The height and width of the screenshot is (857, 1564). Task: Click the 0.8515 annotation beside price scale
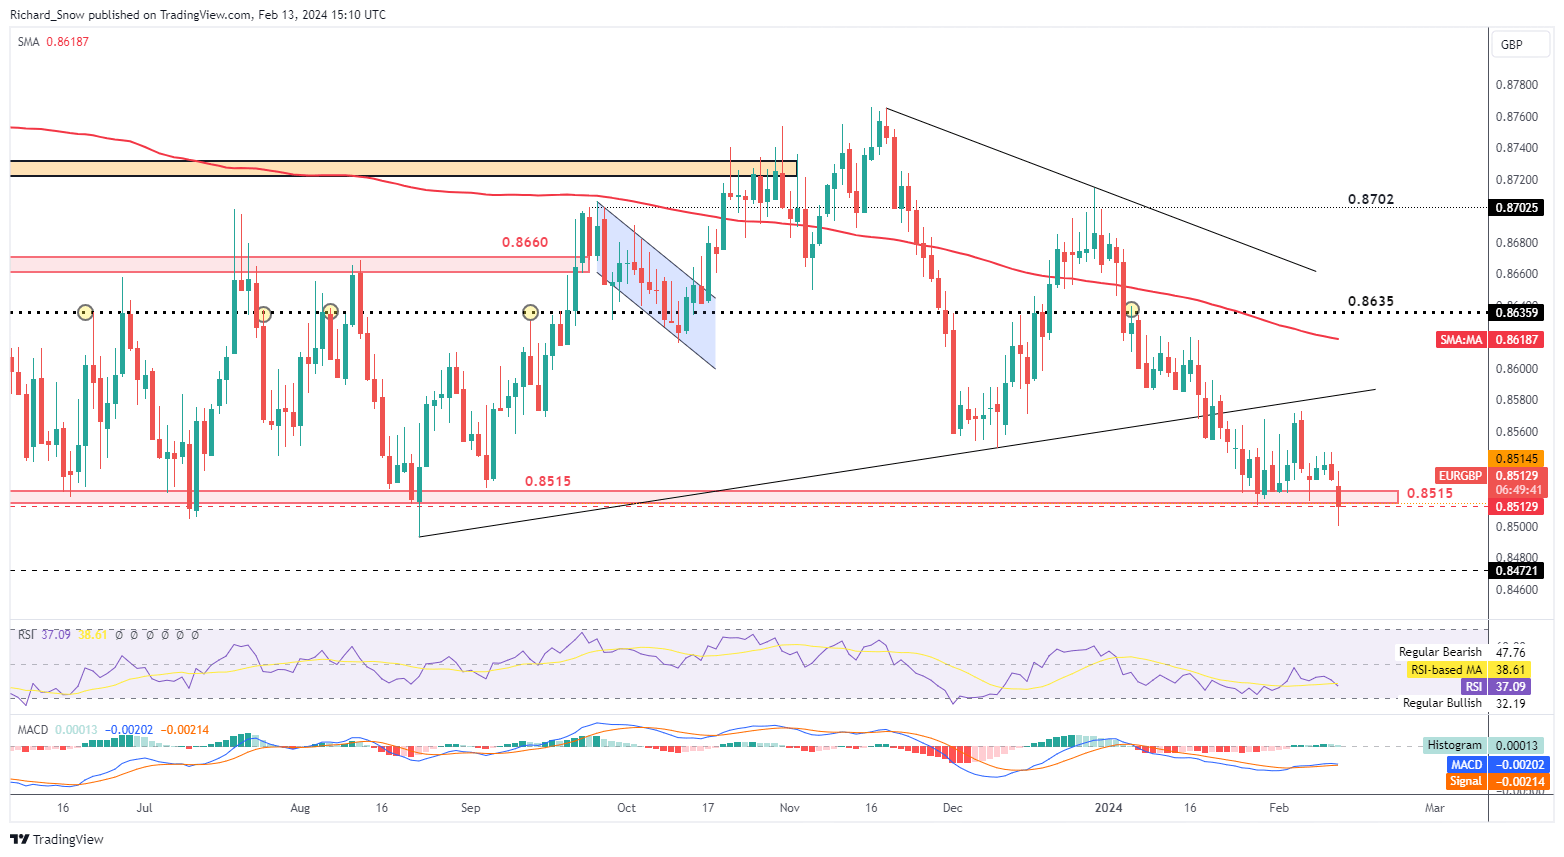pos(1429,494)
